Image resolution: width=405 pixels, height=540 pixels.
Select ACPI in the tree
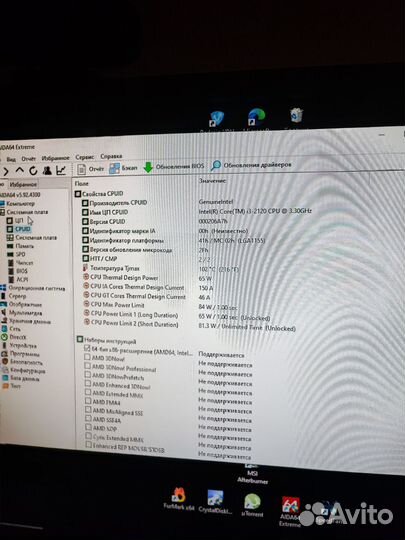click(x=18, y=279)
